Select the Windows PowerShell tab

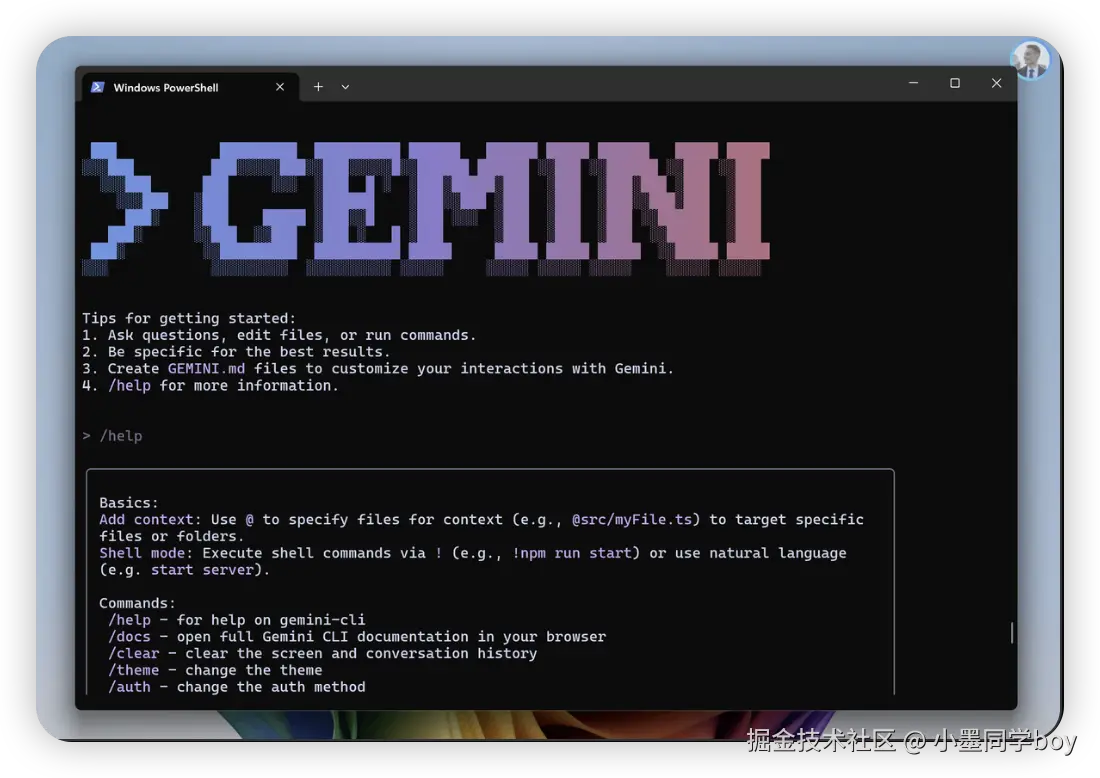point(189,87)
